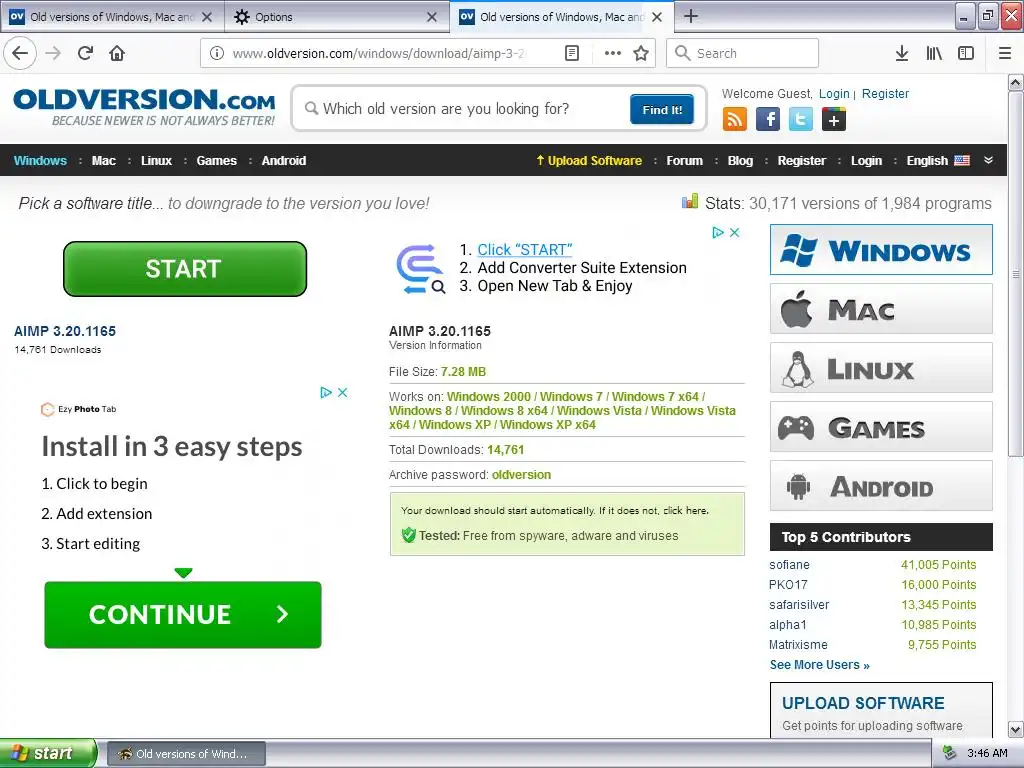Image resolution: width=1024 pixels, height=768 pixels.
Task: Open the Forum link in nav bar
Action: 684,161
